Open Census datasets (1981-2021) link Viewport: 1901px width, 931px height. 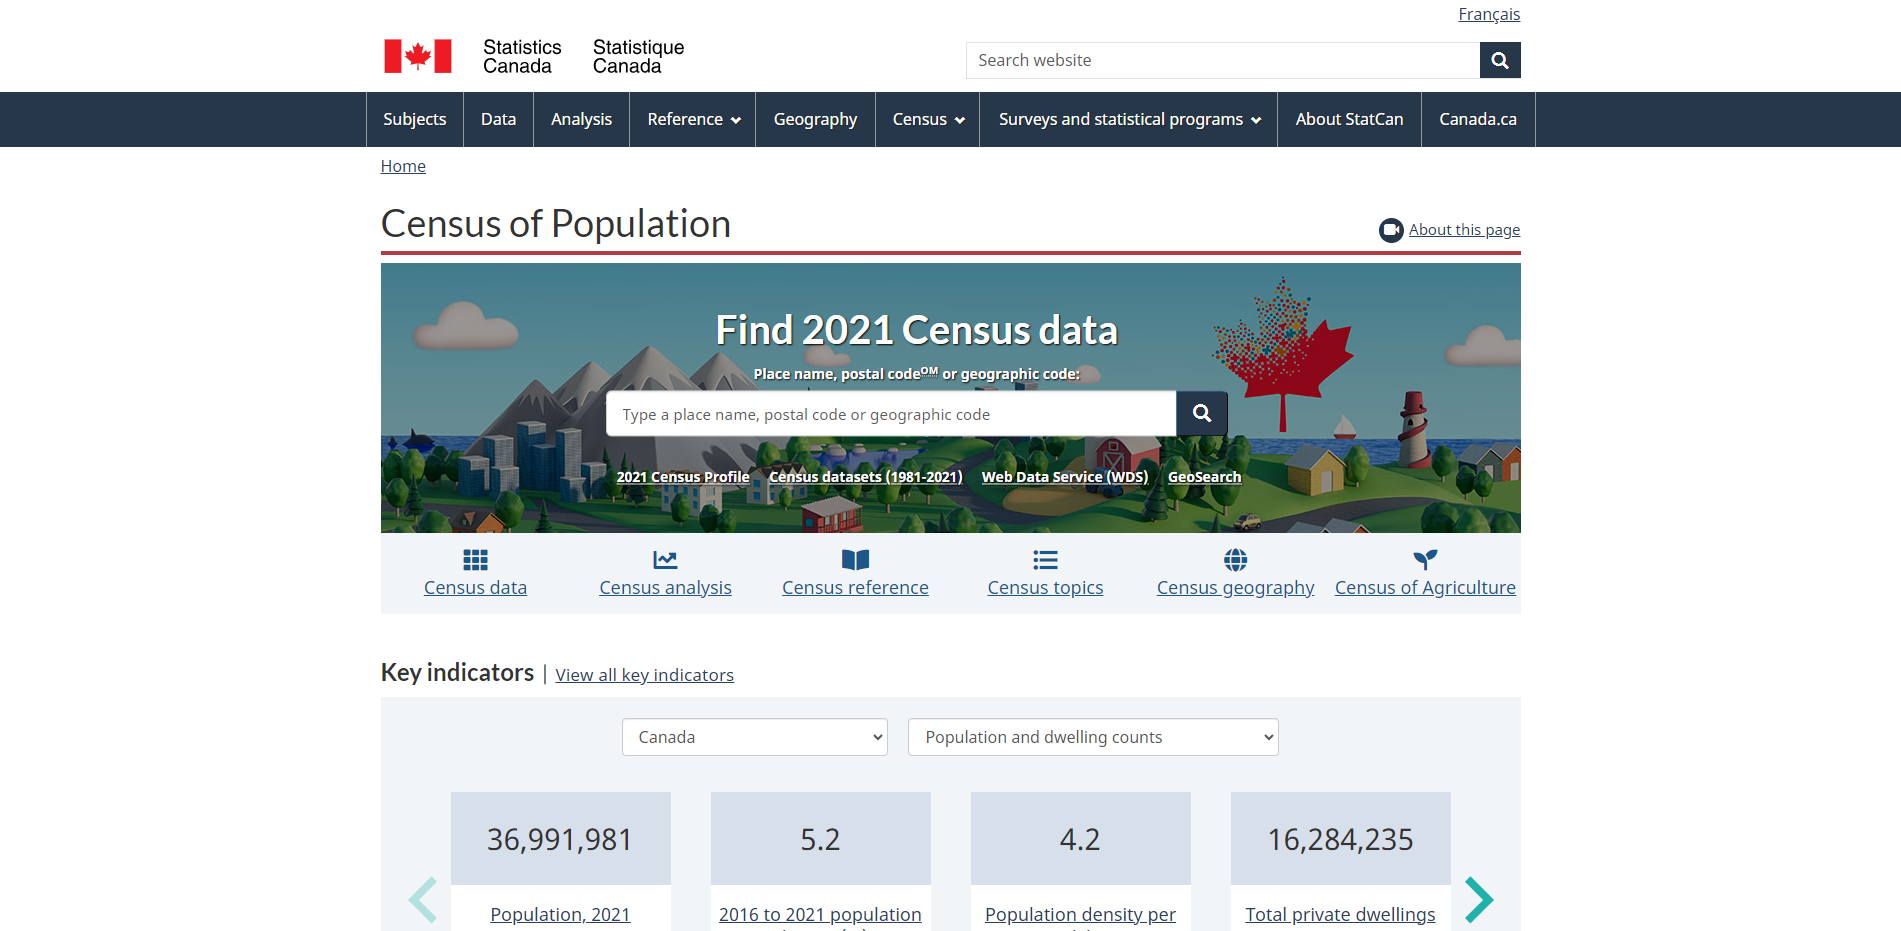(x=866, y=477)
